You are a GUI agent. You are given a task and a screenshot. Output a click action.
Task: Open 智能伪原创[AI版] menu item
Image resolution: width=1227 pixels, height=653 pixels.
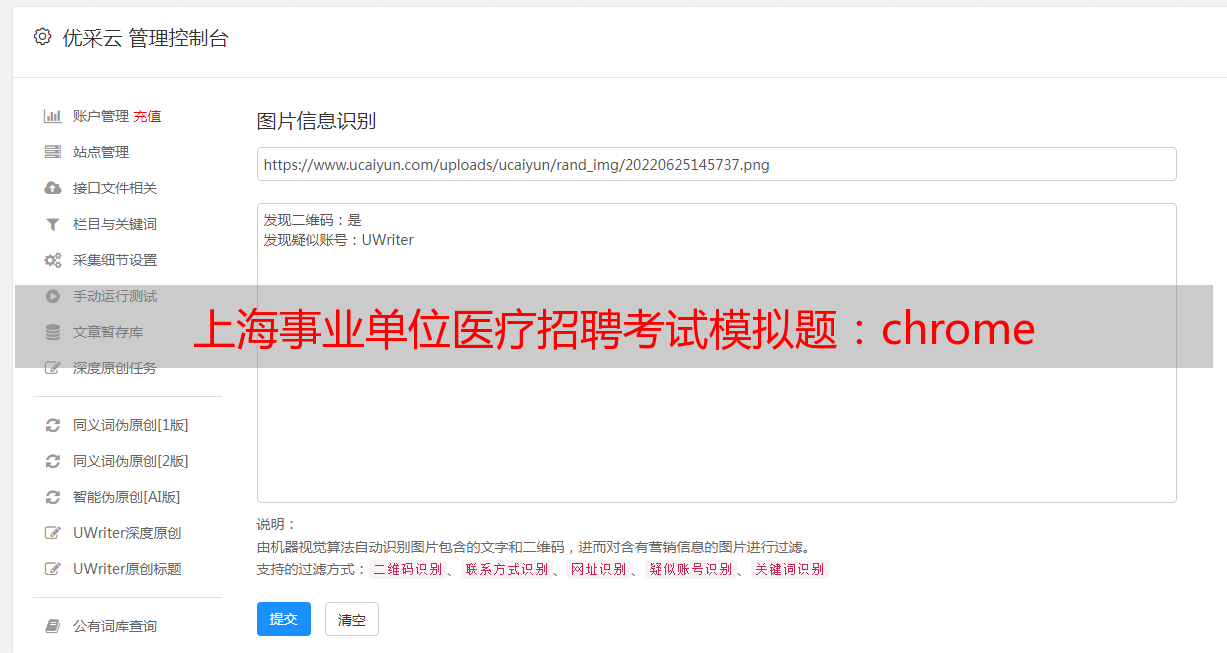126,497
